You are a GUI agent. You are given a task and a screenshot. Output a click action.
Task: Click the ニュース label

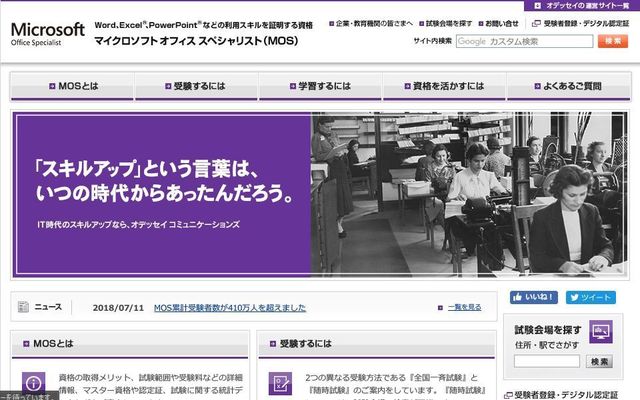[48, 307]
